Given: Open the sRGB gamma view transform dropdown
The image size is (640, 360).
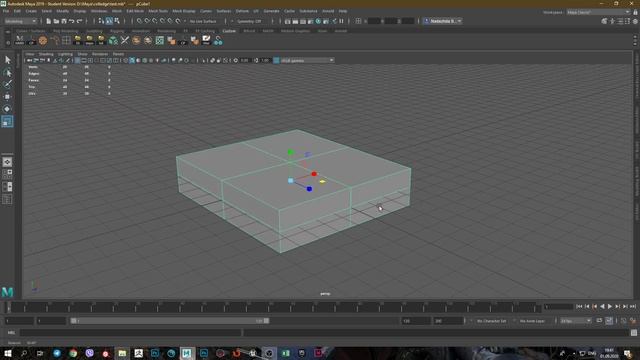Looking at the screenshot, I should coord(307,60).
